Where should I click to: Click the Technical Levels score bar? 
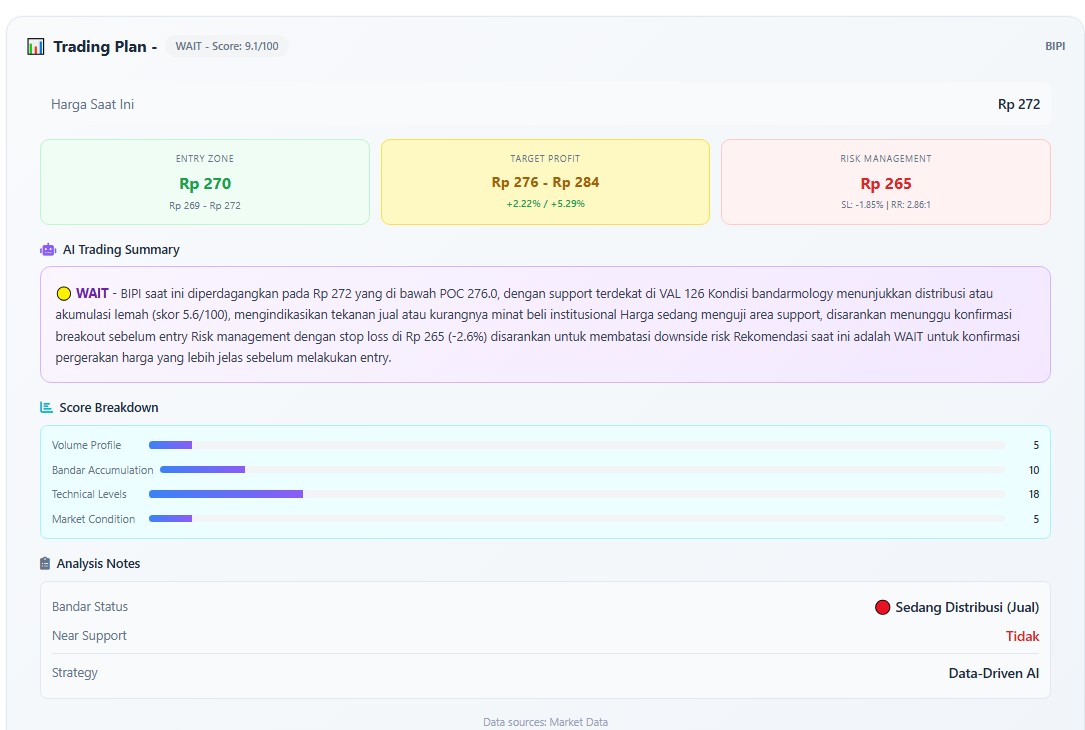[x=576, y=494]
